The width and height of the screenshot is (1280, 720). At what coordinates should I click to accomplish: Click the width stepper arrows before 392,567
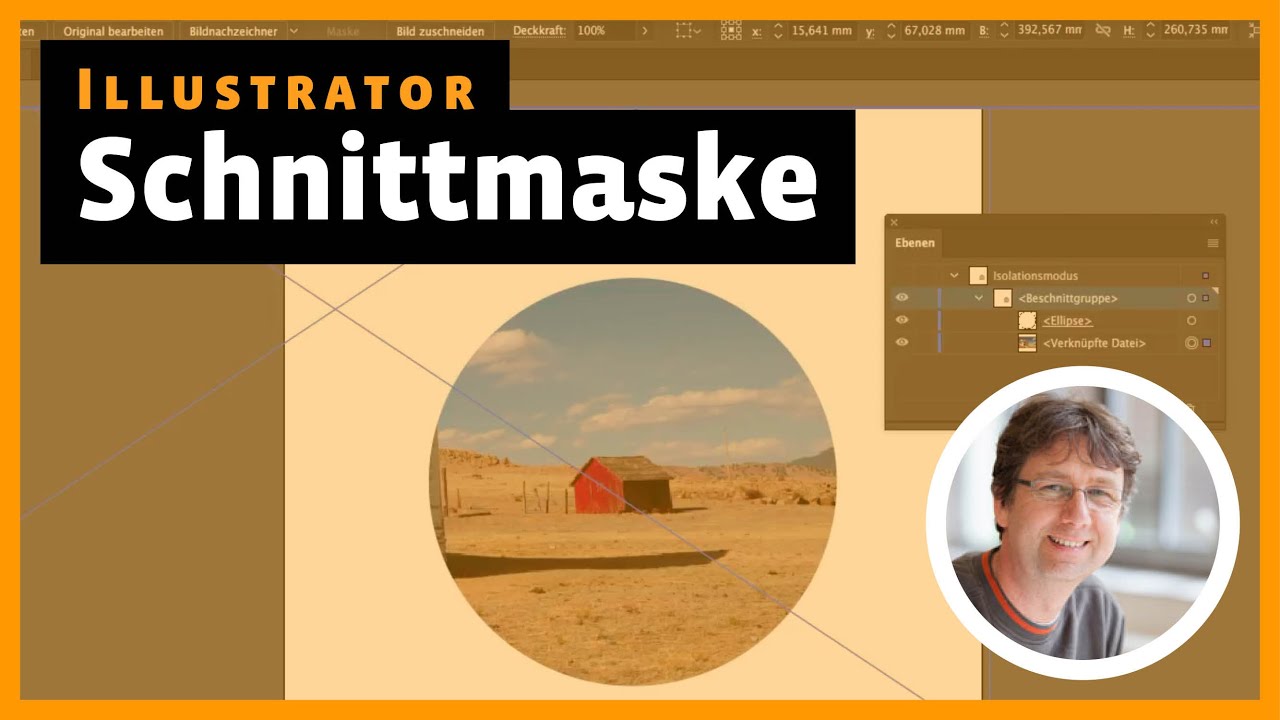[x=1005, y=31]
